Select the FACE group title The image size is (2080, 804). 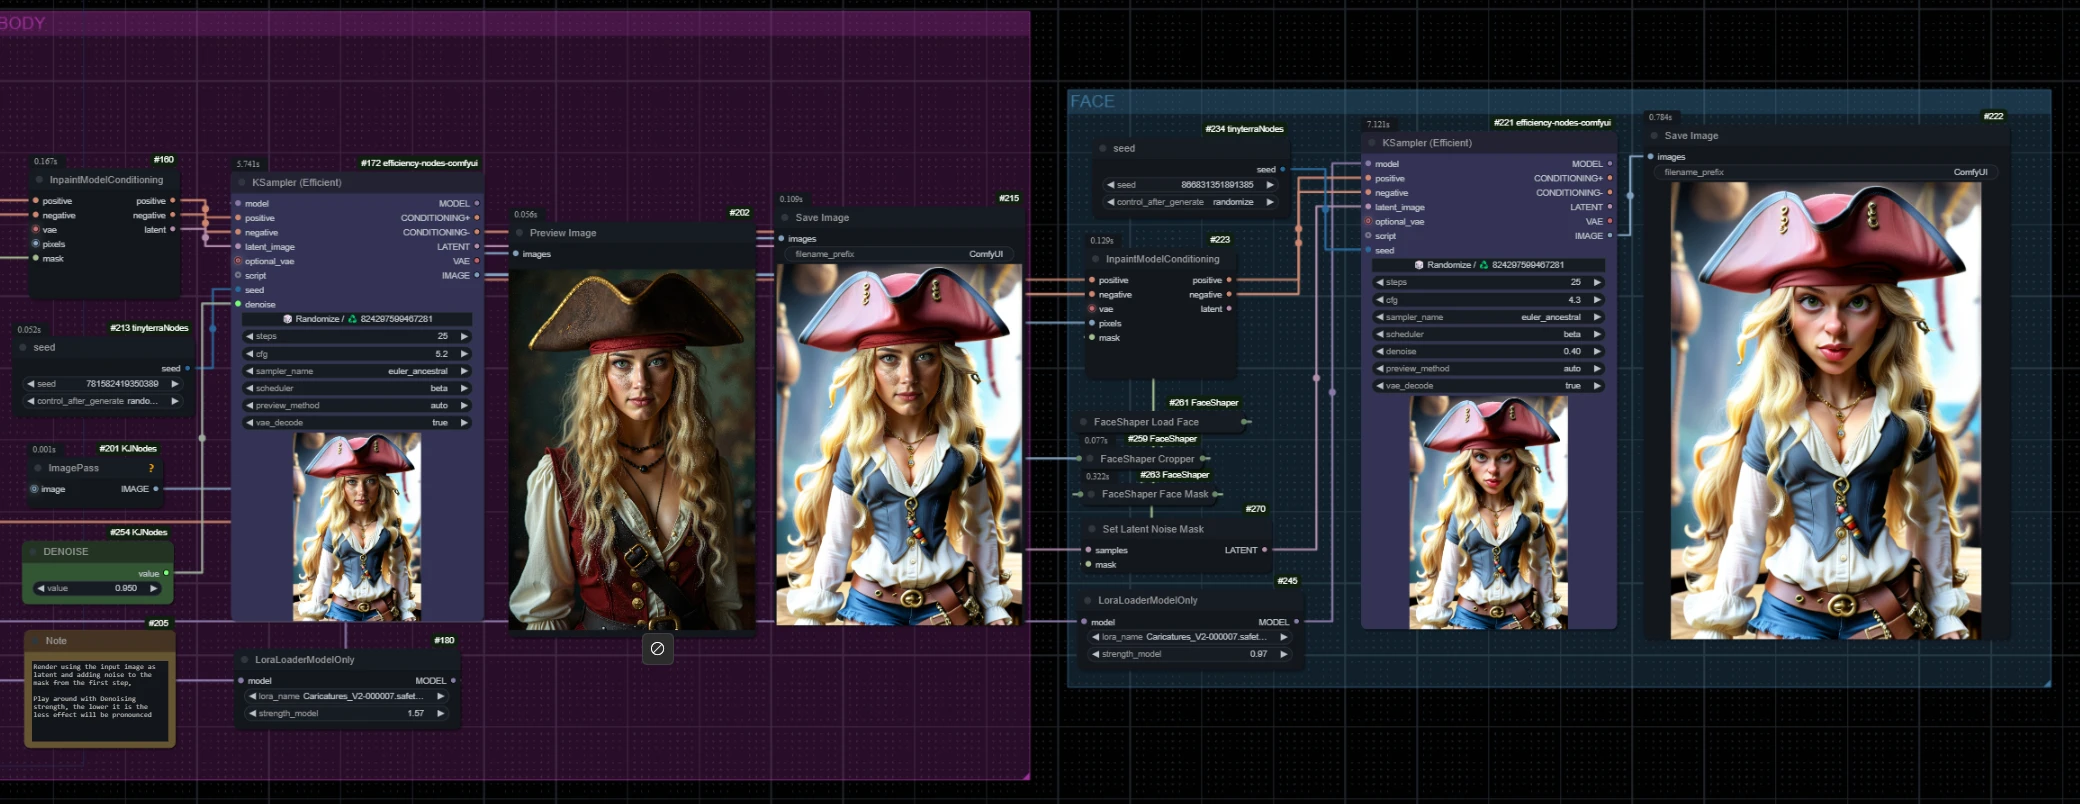pyautogui.click(x=1092, y=102)
